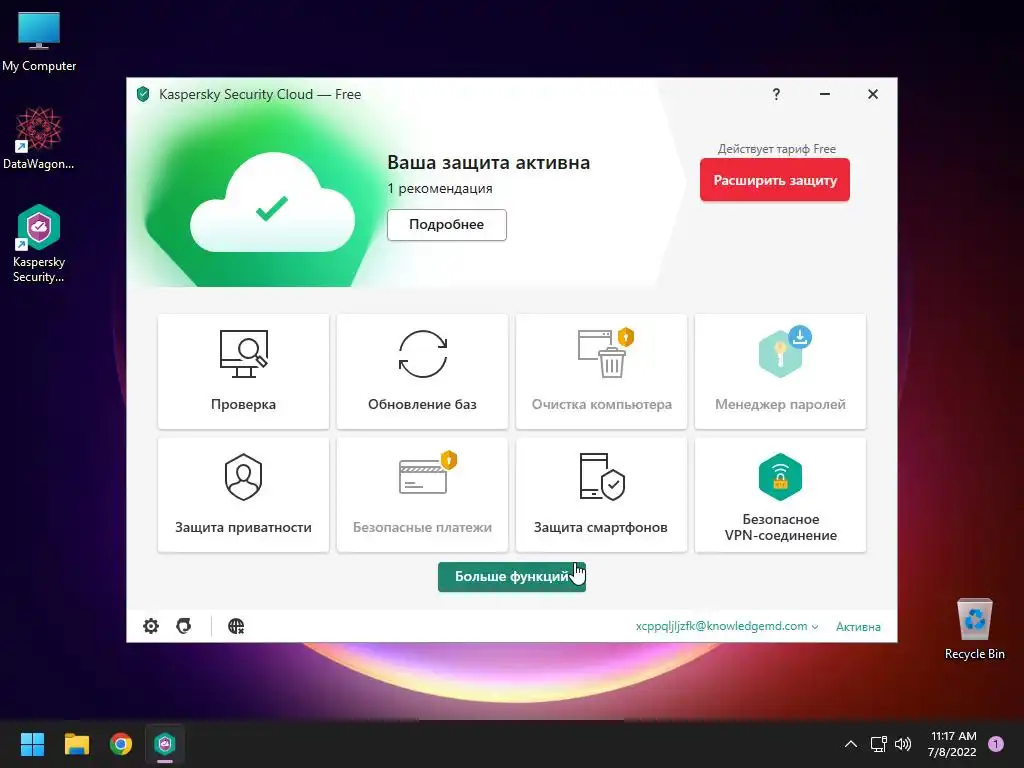The height and width of the screenshot is (768, 1024).
Task: Select the Recycle Bin desktop icon
Action: point(974,628)
